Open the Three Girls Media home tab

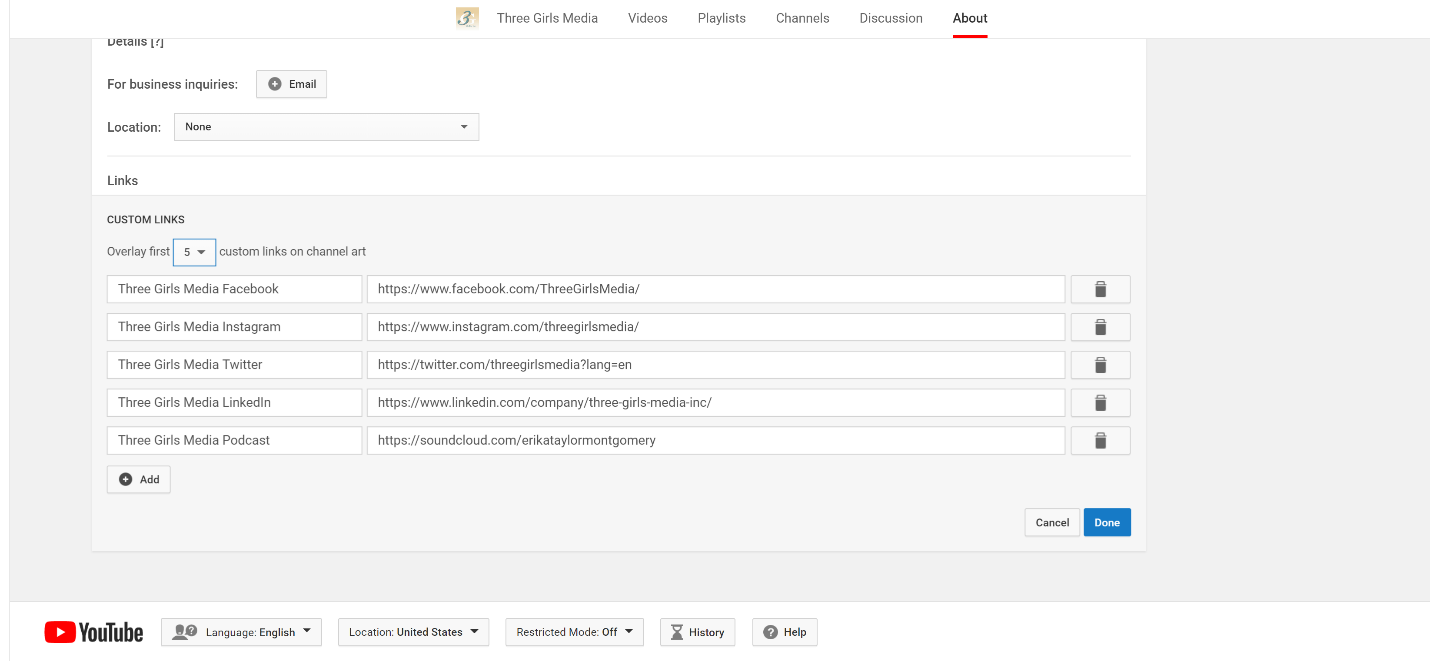[547, 18]
